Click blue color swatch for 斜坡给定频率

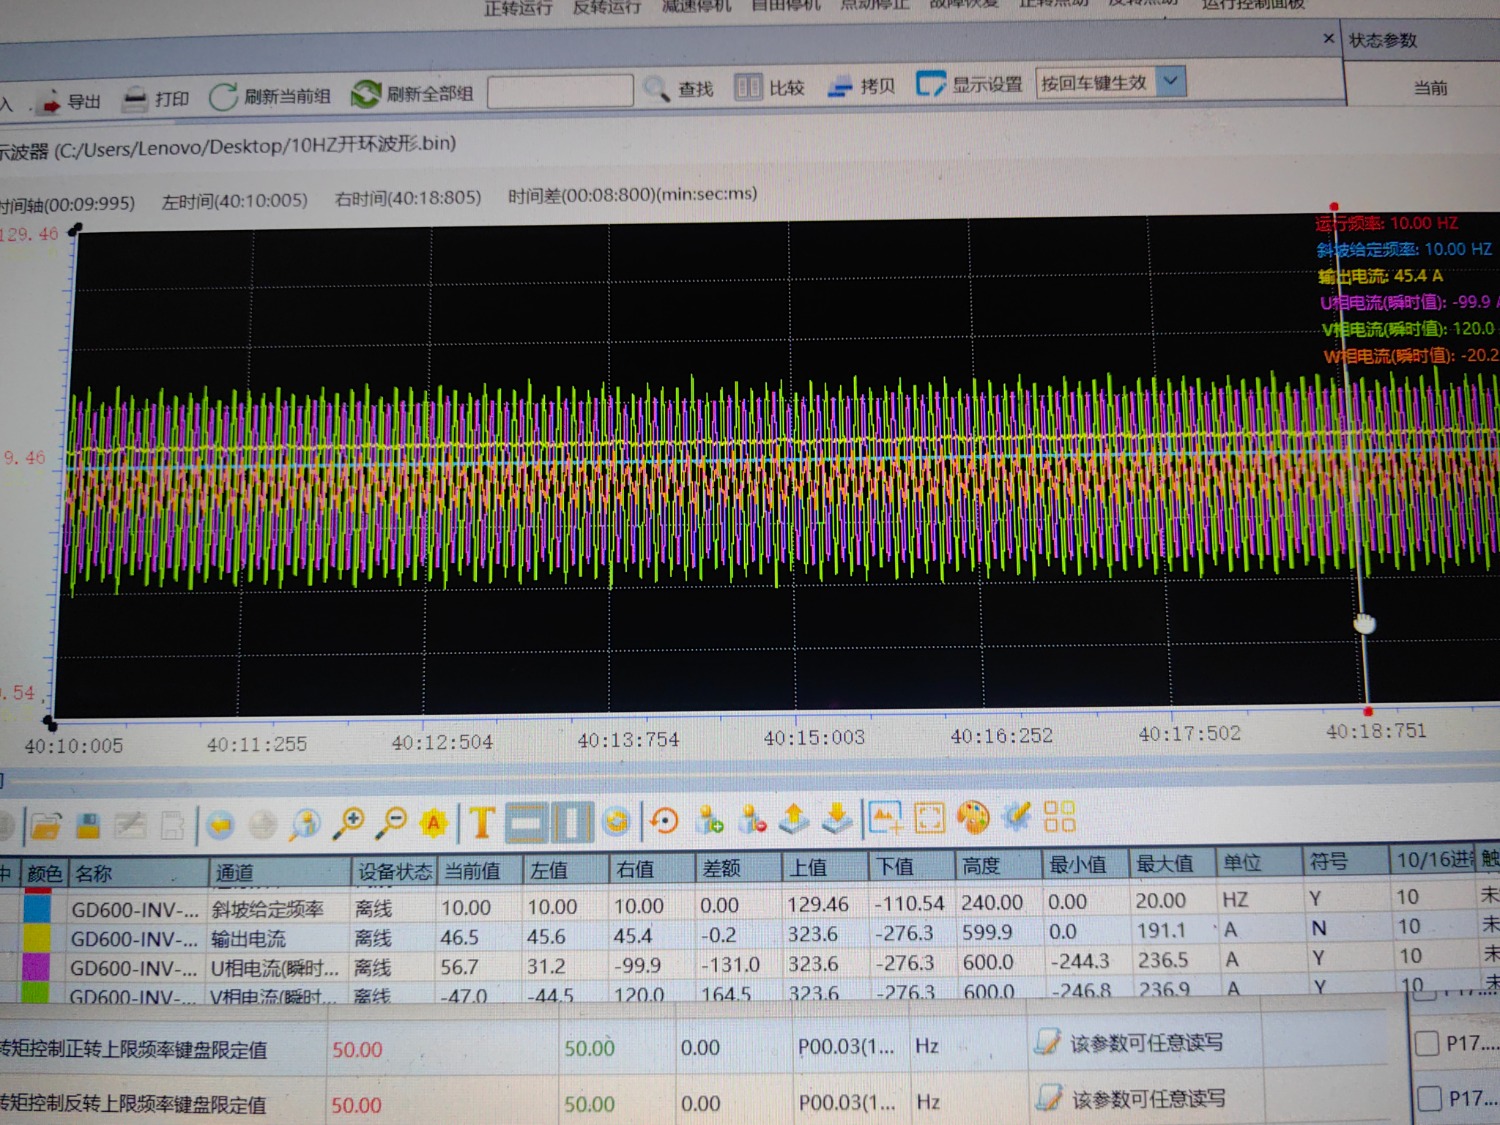point(37,908)
